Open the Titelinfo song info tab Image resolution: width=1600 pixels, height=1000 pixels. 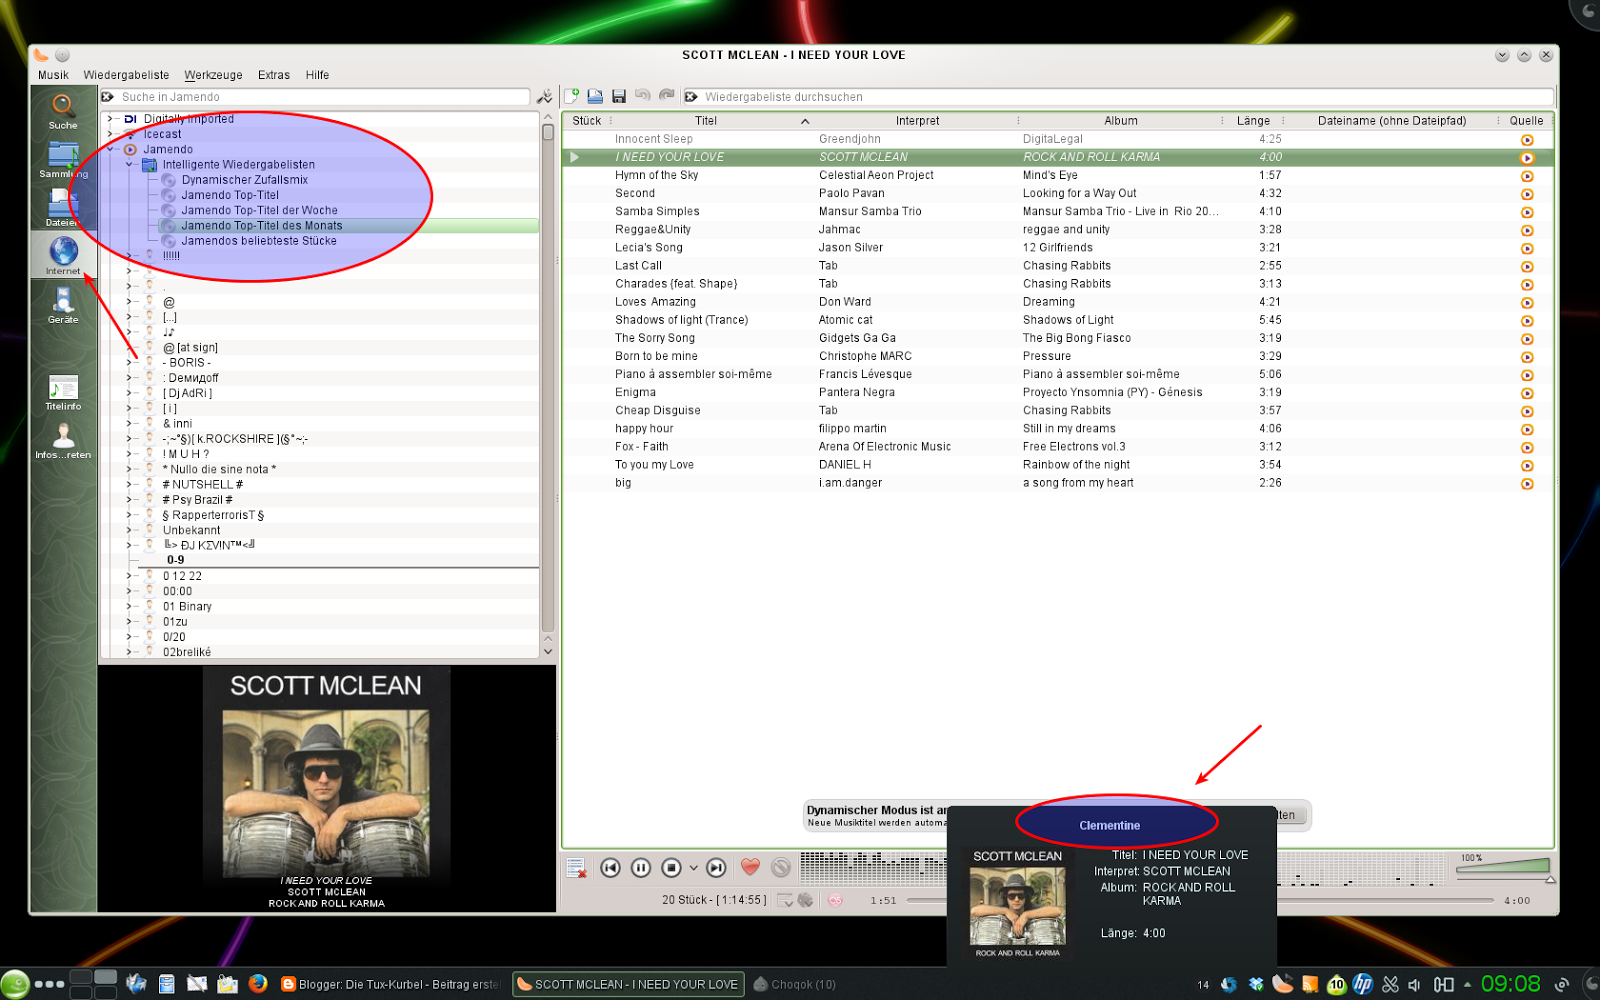pos(63,392)
